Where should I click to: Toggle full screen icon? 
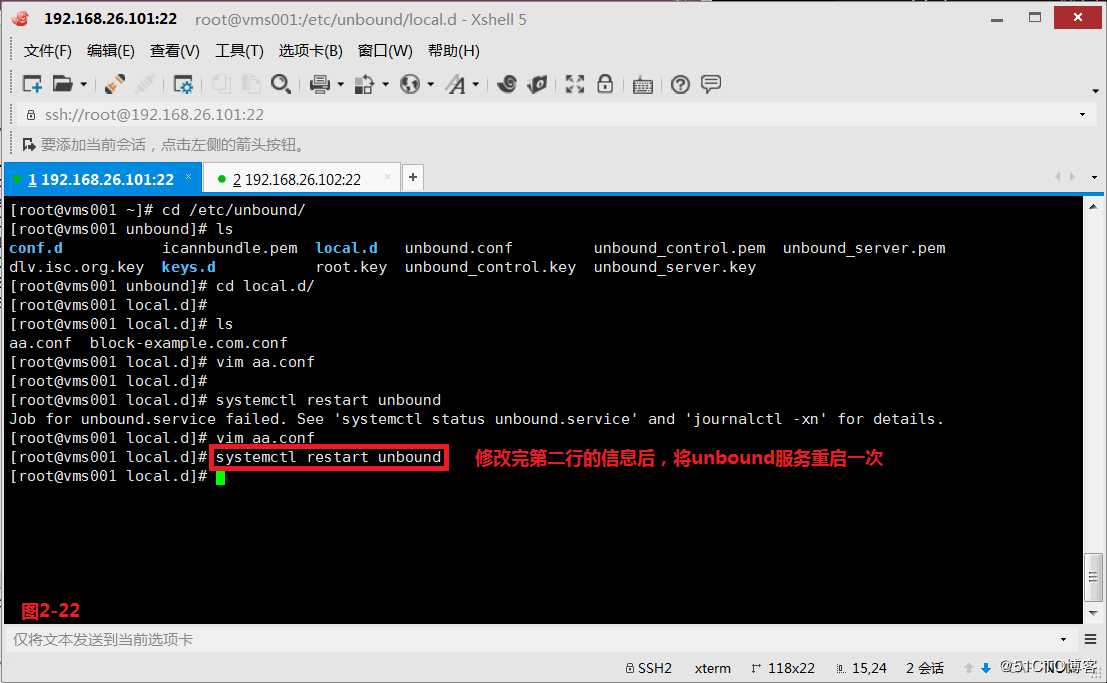(x=575, y=85)
